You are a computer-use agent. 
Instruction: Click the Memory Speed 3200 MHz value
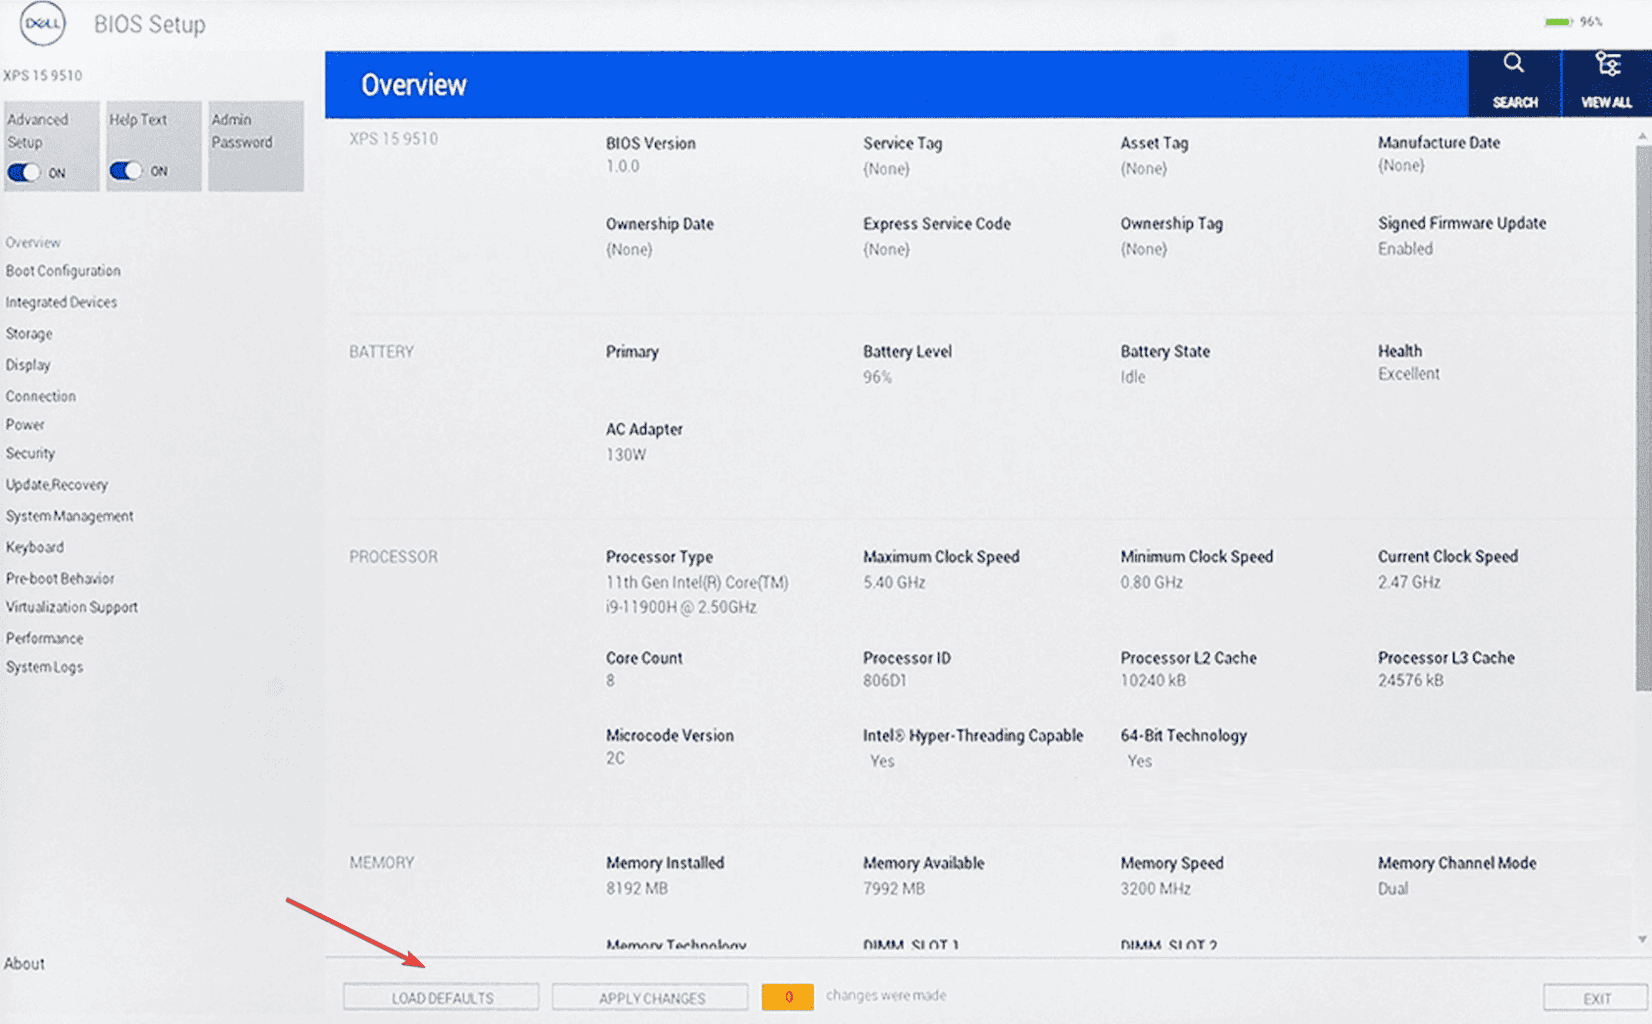(1155, 888)
